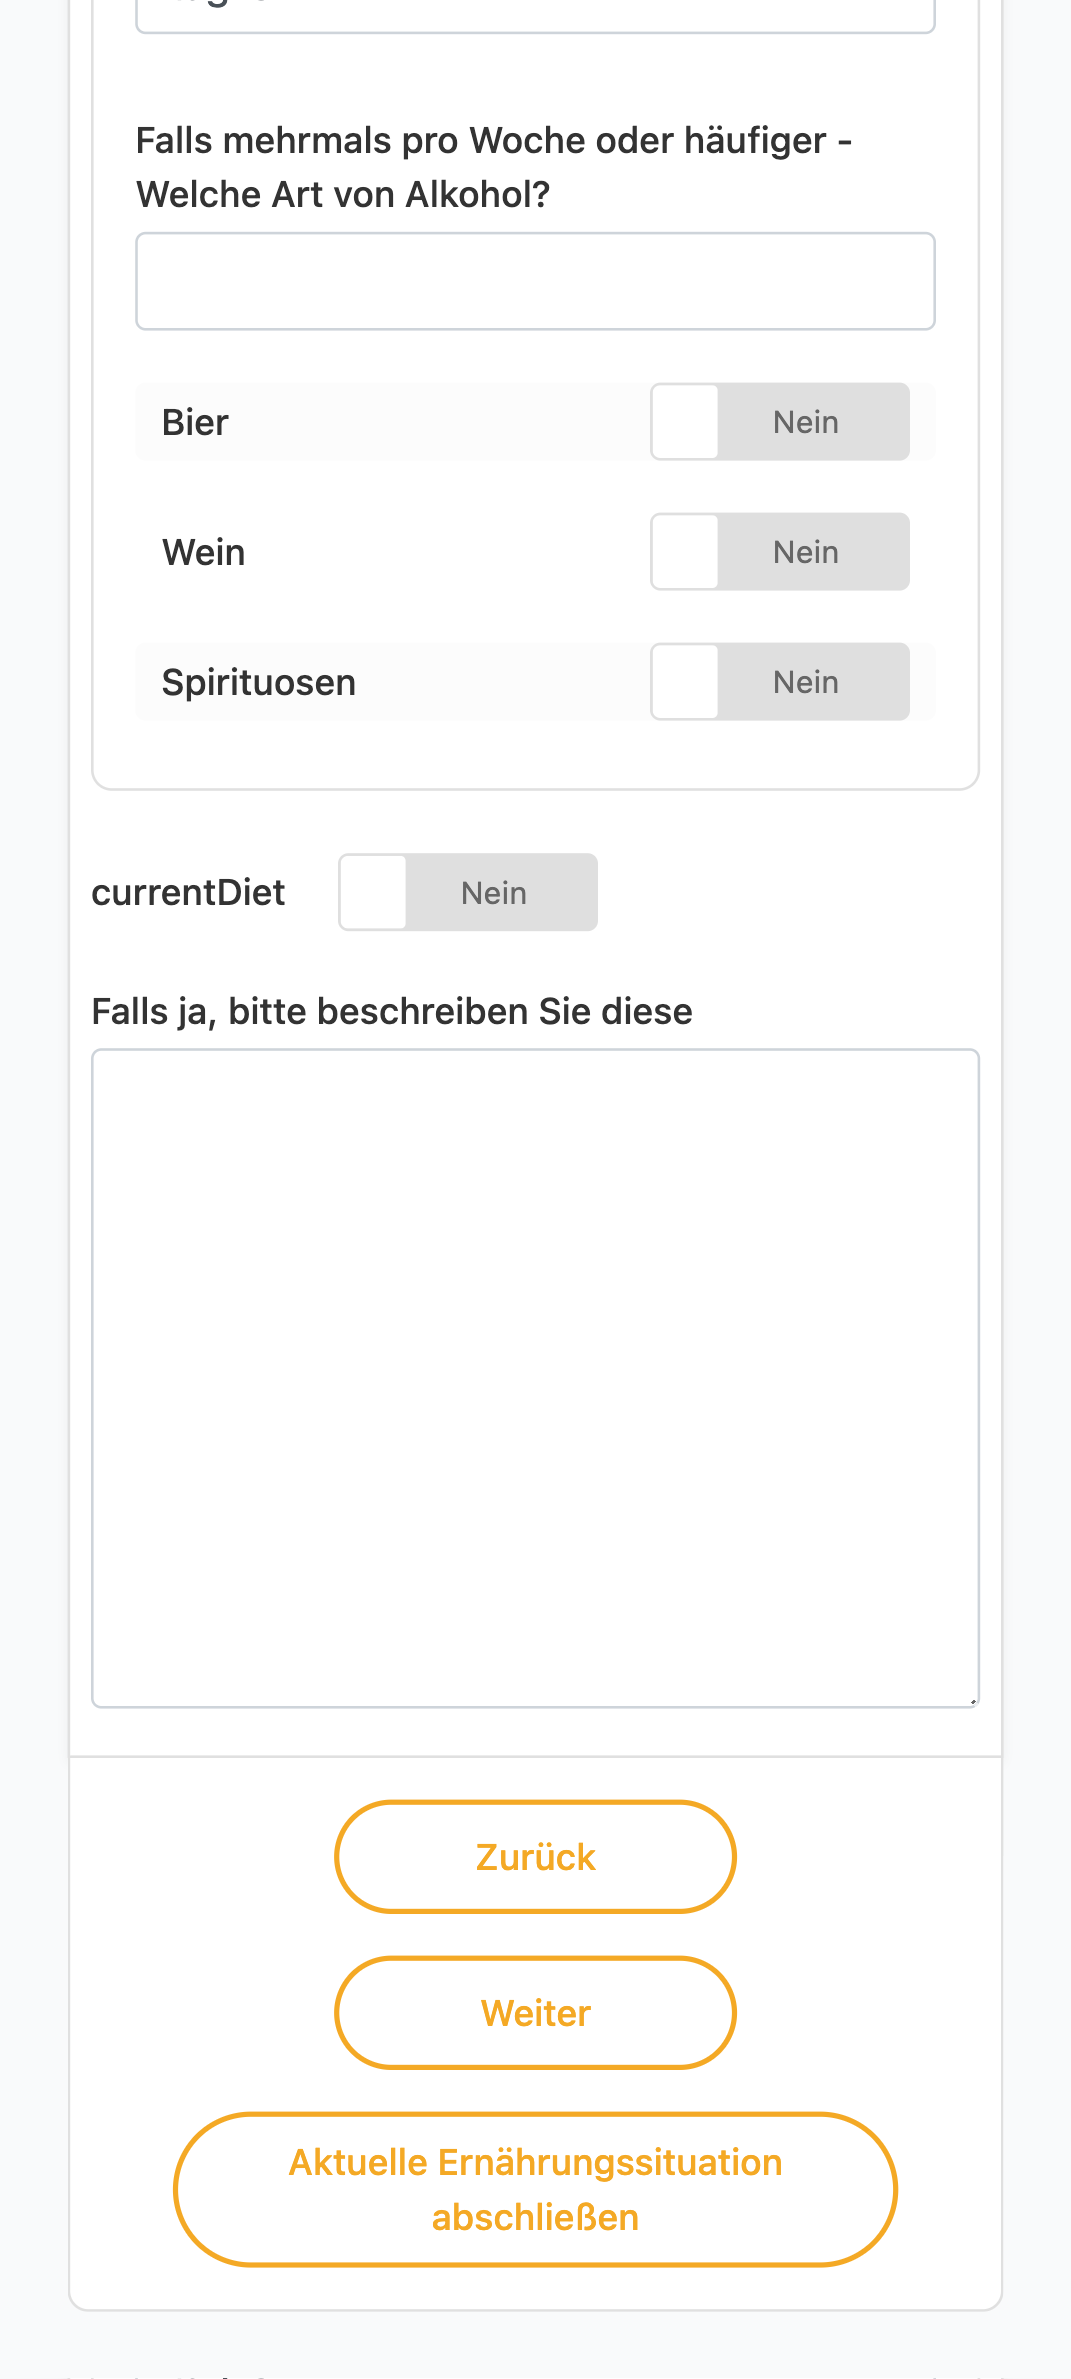
Task: Click the currentDiet label
Action: click(x=188, y=892)
